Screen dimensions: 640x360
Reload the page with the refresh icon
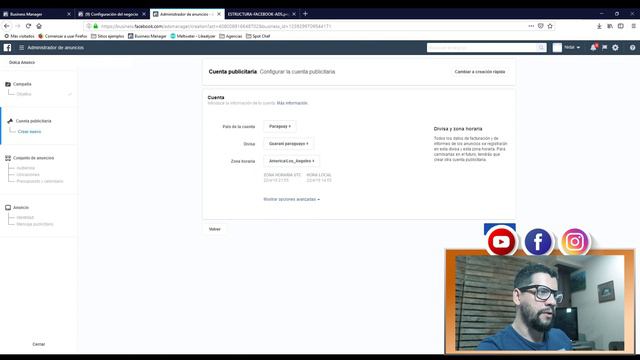click(28, 26)
